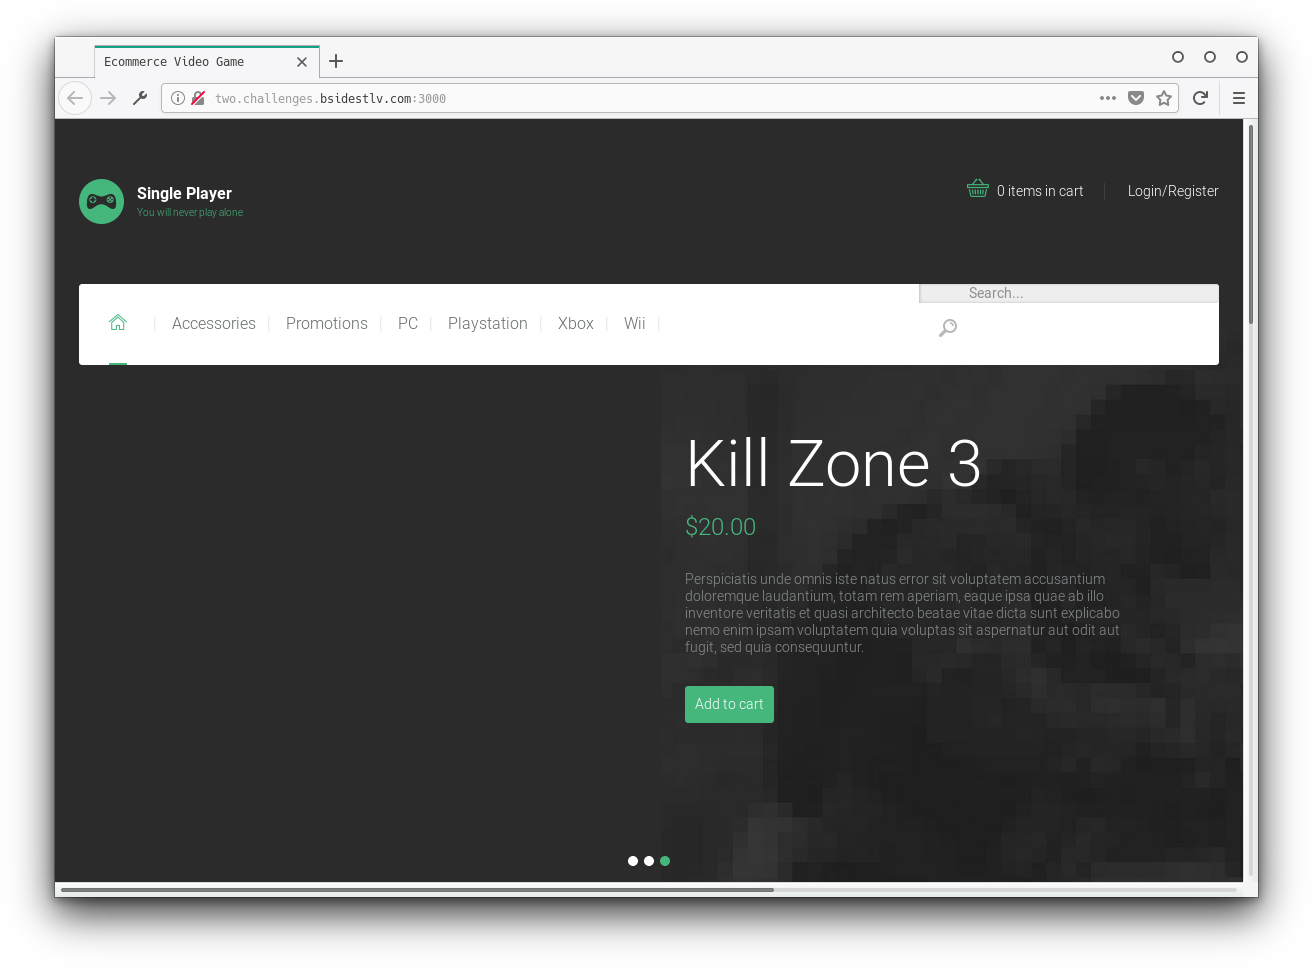Show site information icon in address bar
This screenshot has height=970, width=1313.
coord(178,98)
